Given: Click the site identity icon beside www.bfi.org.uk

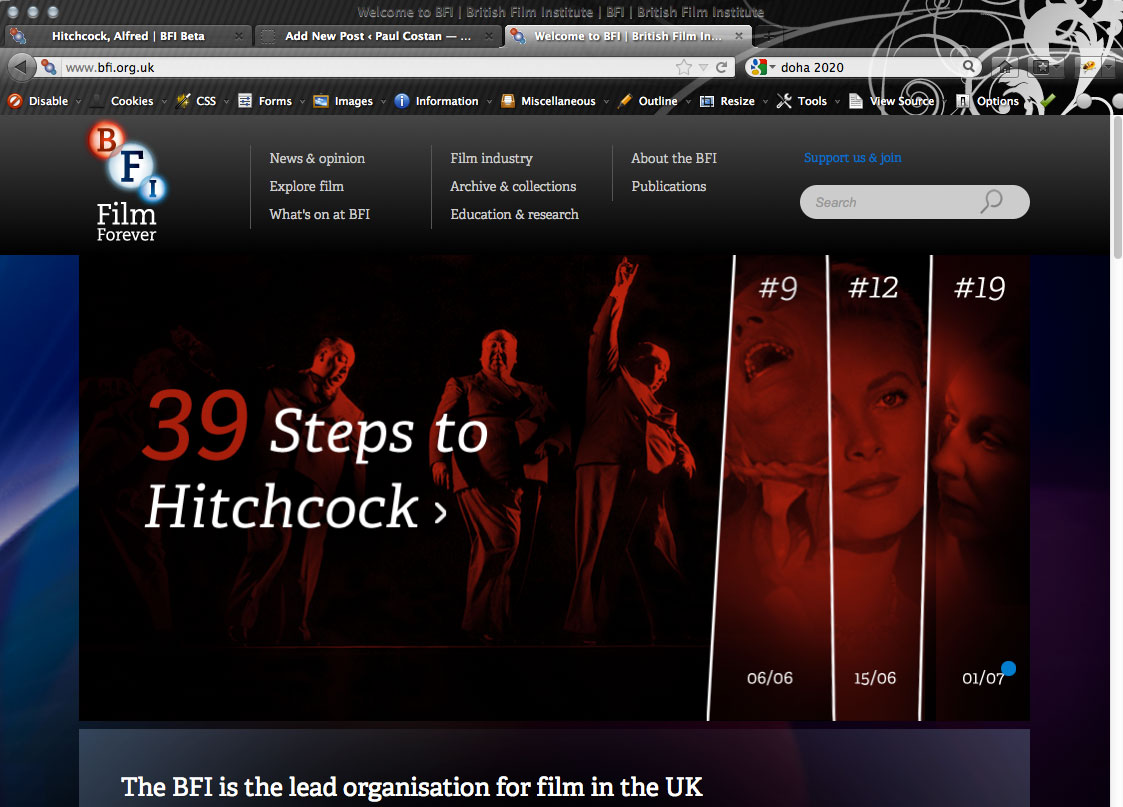Looking at the screenshot, I should pos(49,67).
